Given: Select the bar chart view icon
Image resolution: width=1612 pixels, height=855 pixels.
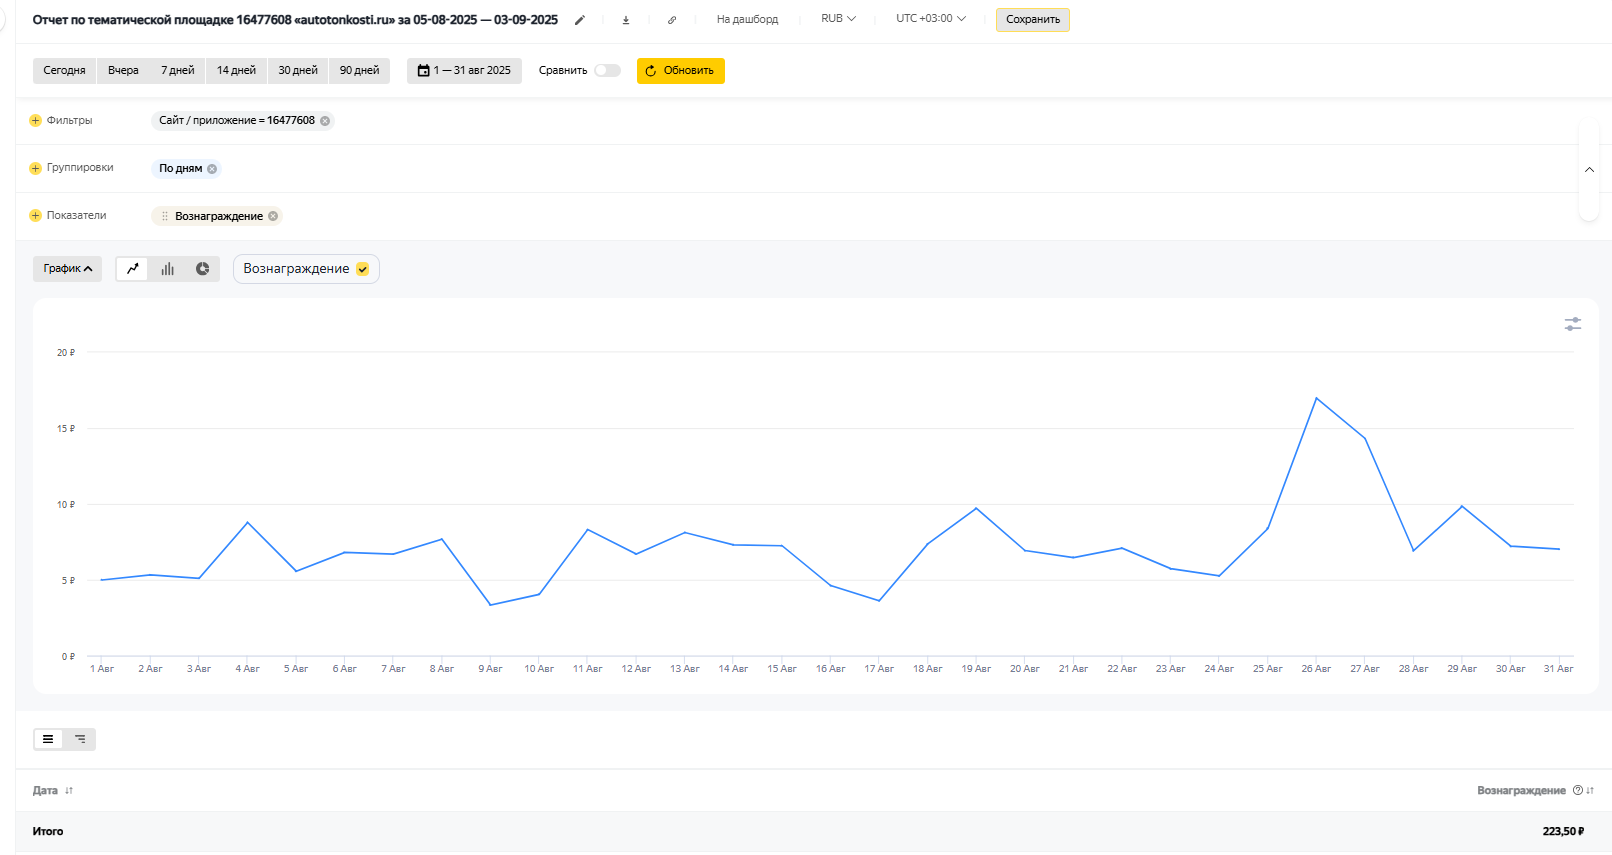Looking at the screenshot, I should 167,268.
